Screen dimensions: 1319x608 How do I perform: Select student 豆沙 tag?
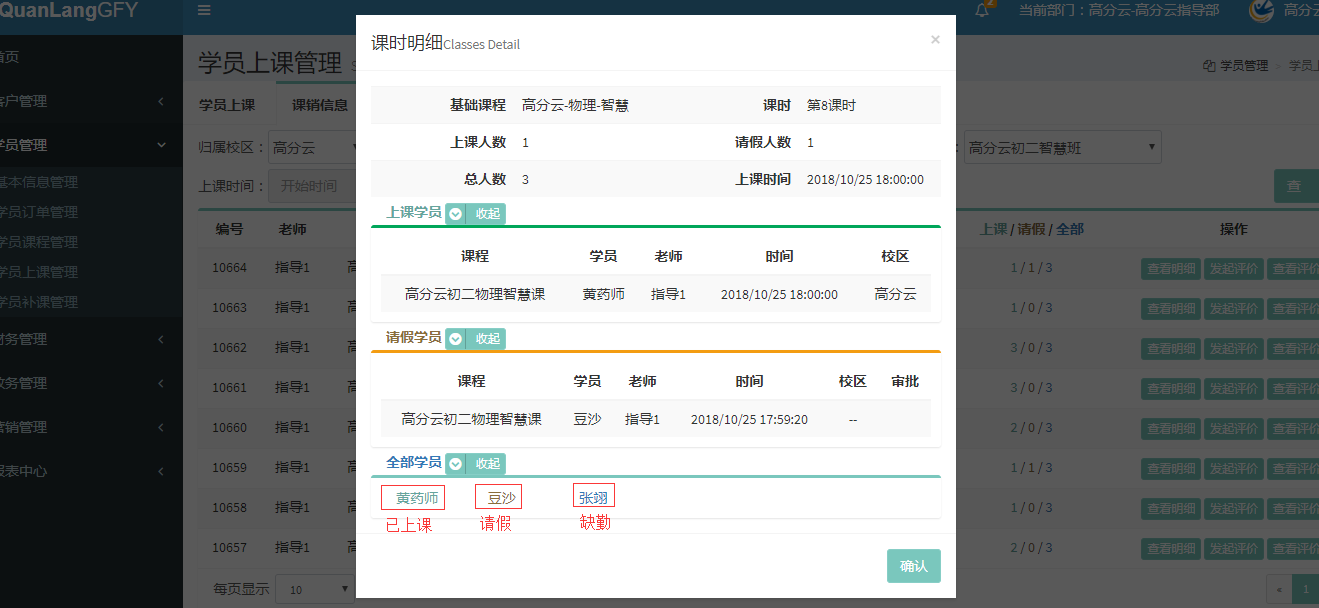(x=500, y=498)
